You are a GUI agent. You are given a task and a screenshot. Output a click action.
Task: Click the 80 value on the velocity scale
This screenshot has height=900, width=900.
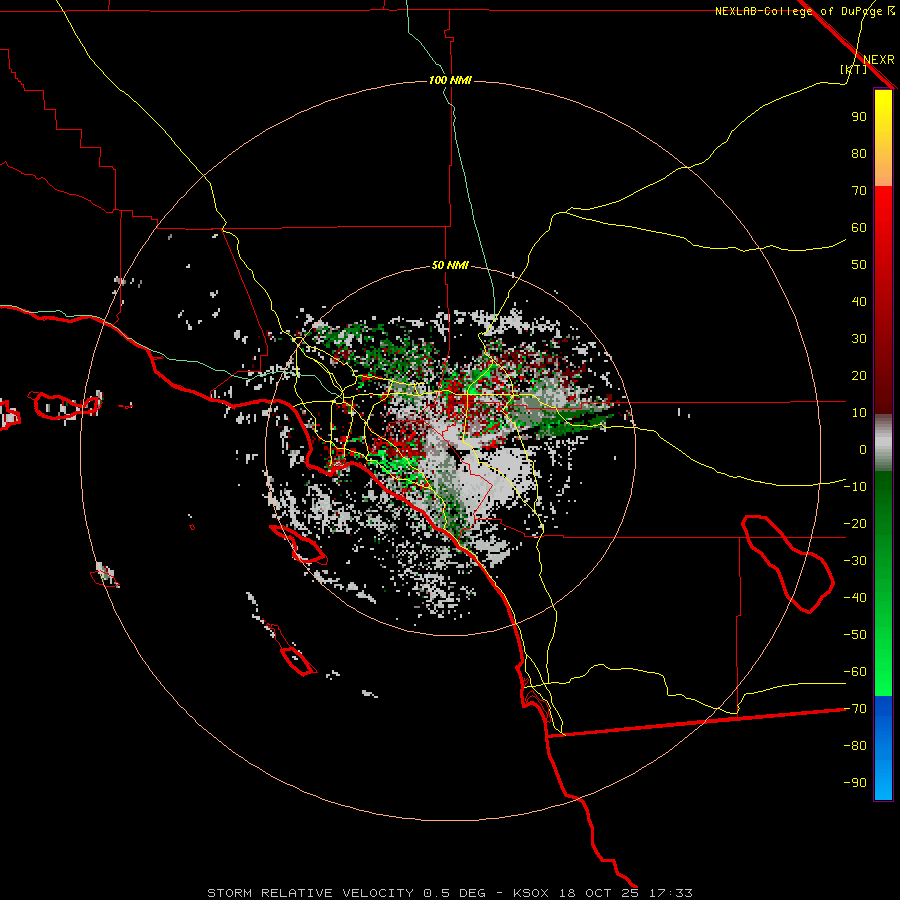click(859, 153)
